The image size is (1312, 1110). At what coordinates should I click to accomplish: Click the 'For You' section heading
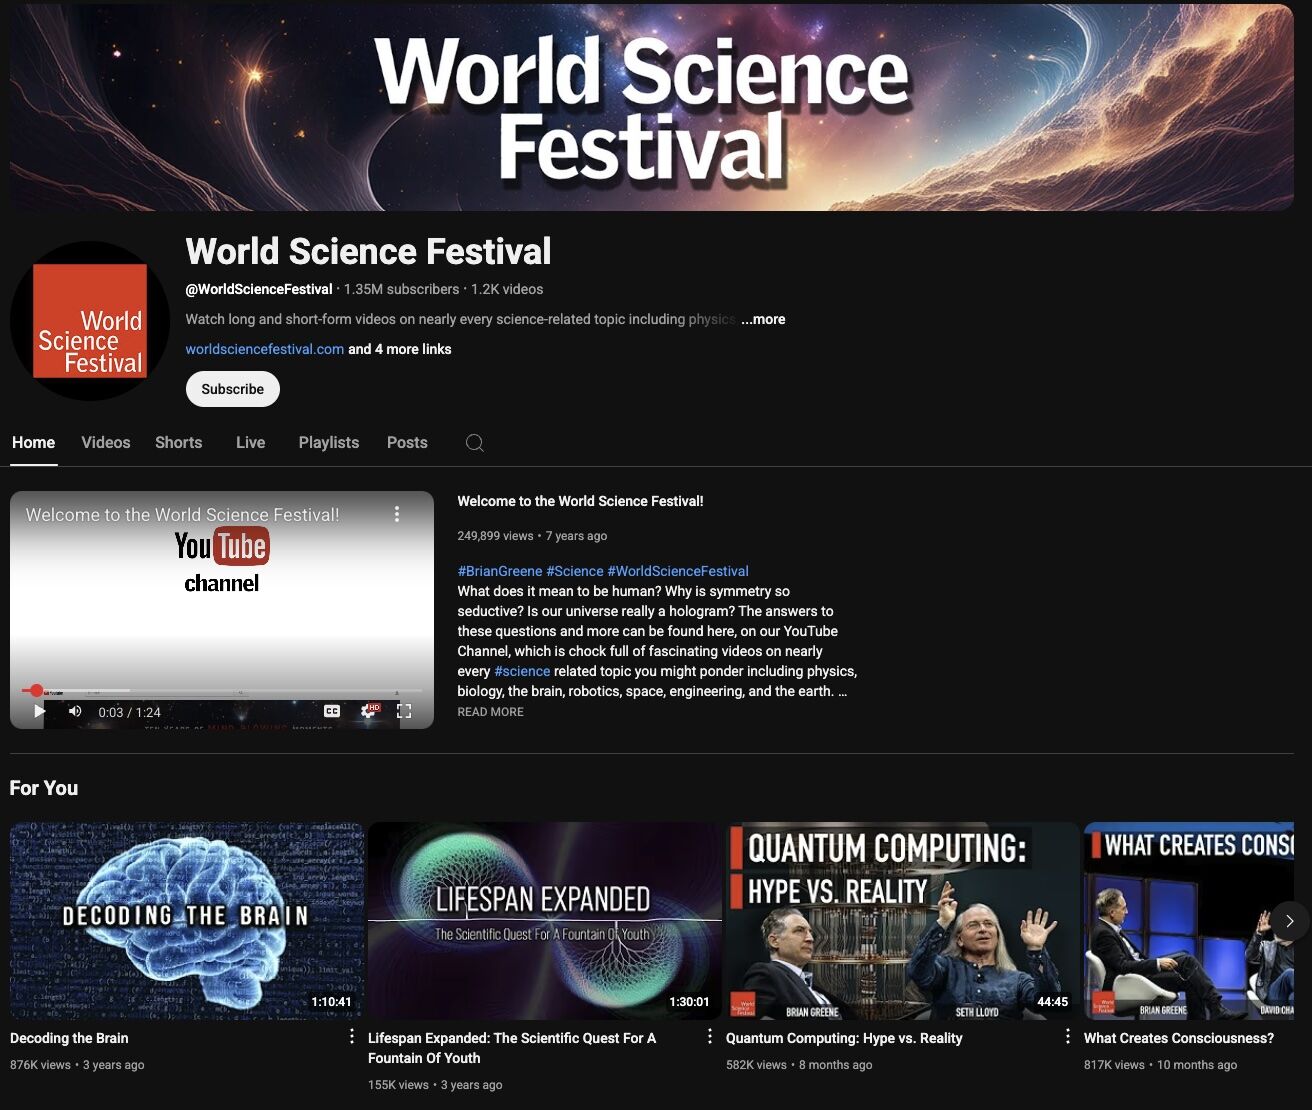44,788
